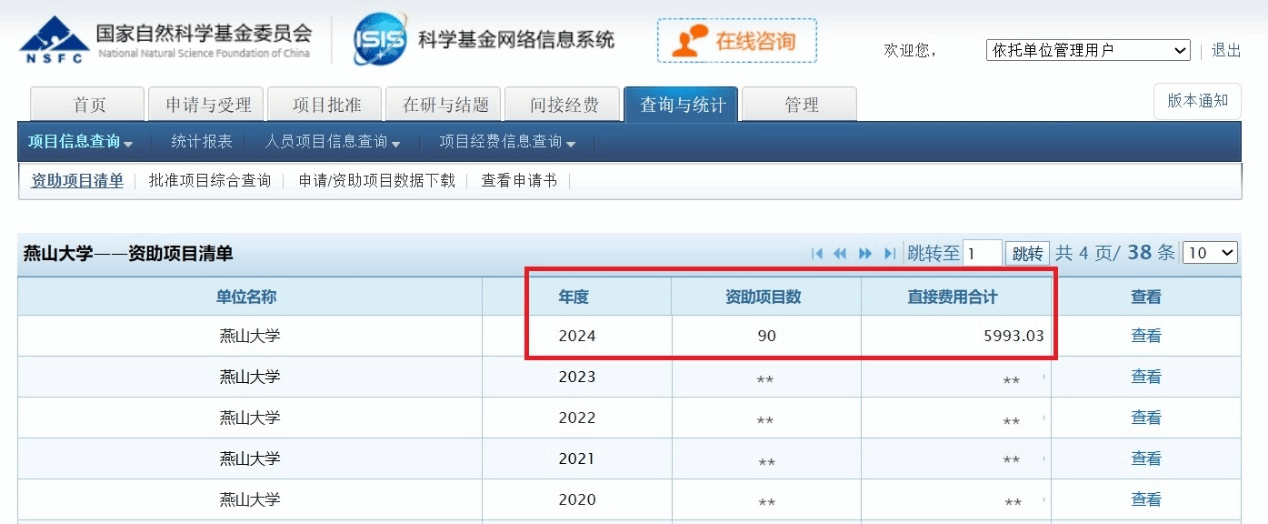Go to first page arrow

click(817, 254)
